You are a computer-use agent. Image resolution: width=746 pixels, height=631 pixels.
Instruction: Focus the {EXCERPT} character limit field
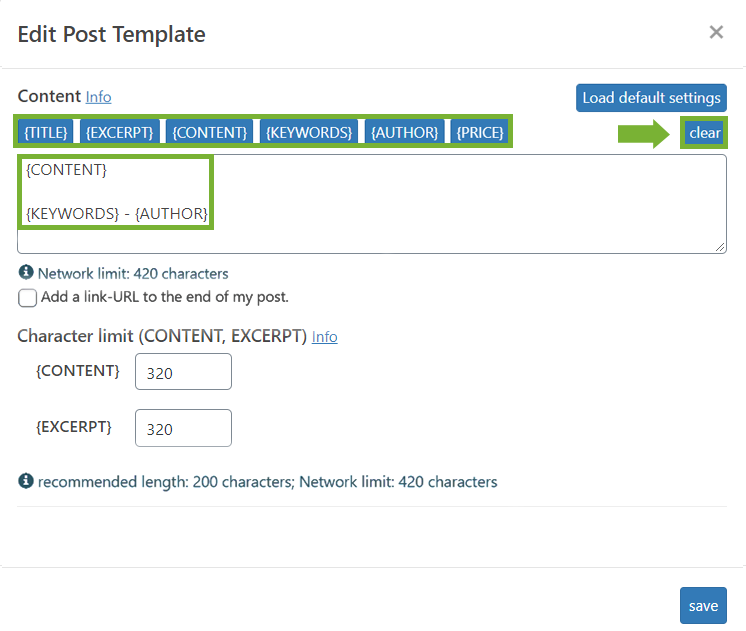(x=183, y=428)
